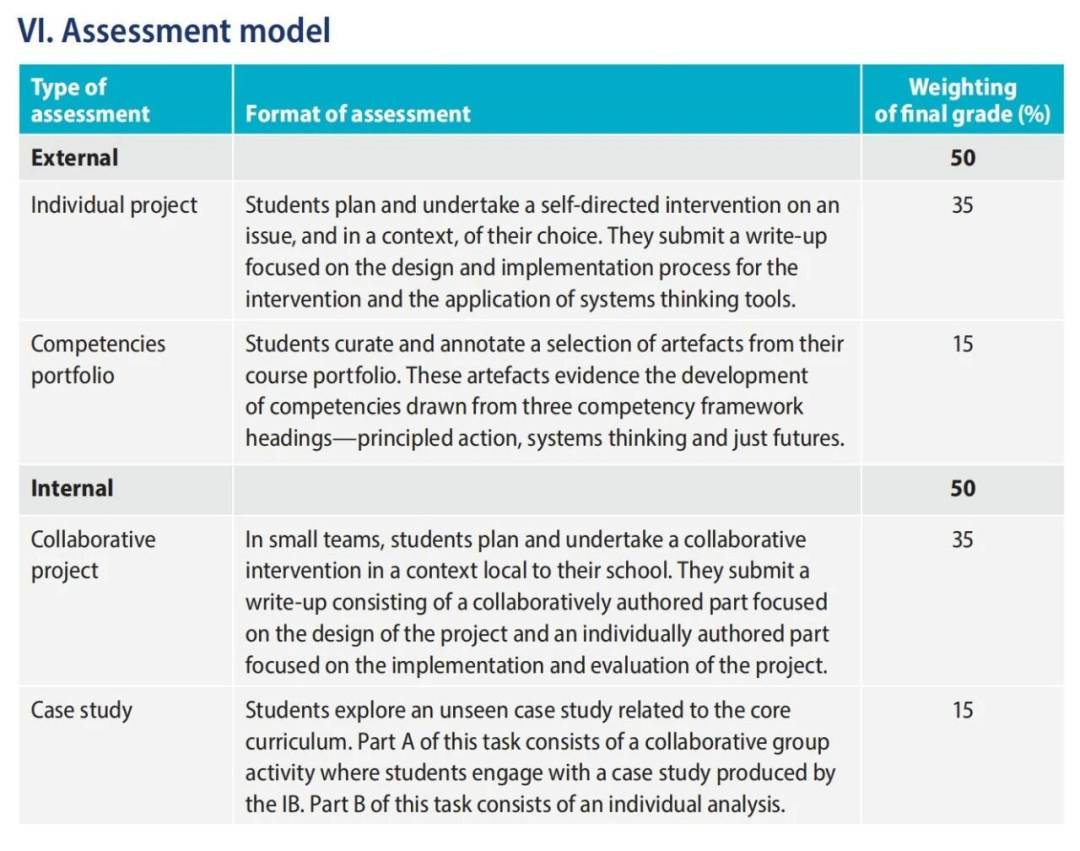Viewport: 1080px width, 851px height.
Task: Click the "Competencies portfolio" row label
Action: (98, 359)
